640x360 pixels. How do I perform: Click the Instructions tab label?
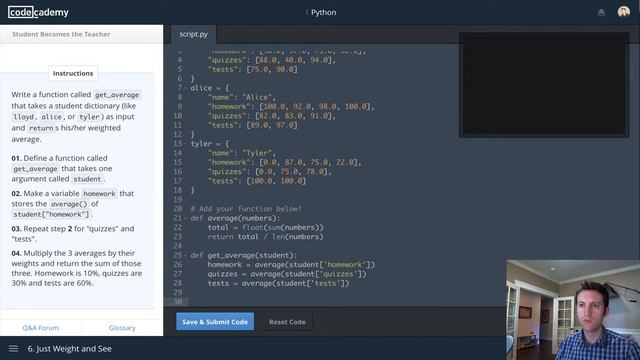[x=73, y=73]
